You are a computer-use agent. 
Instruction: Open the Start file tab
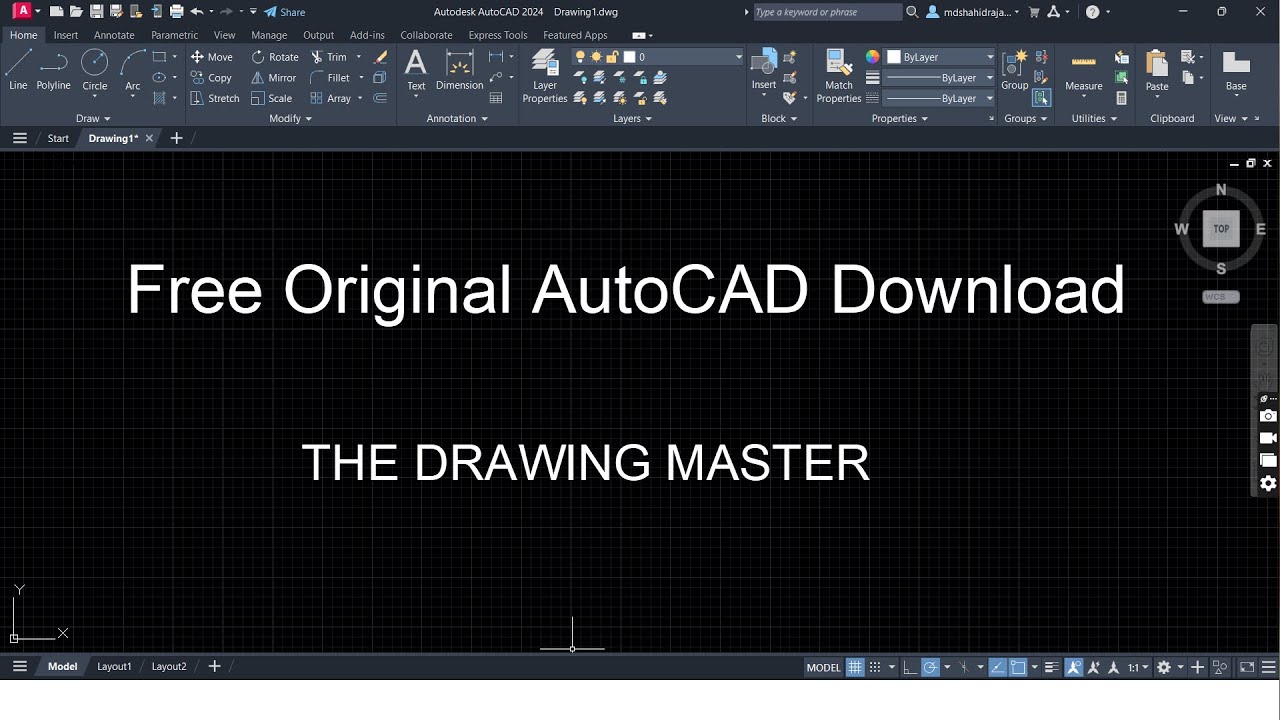click(x=58, y=138)
